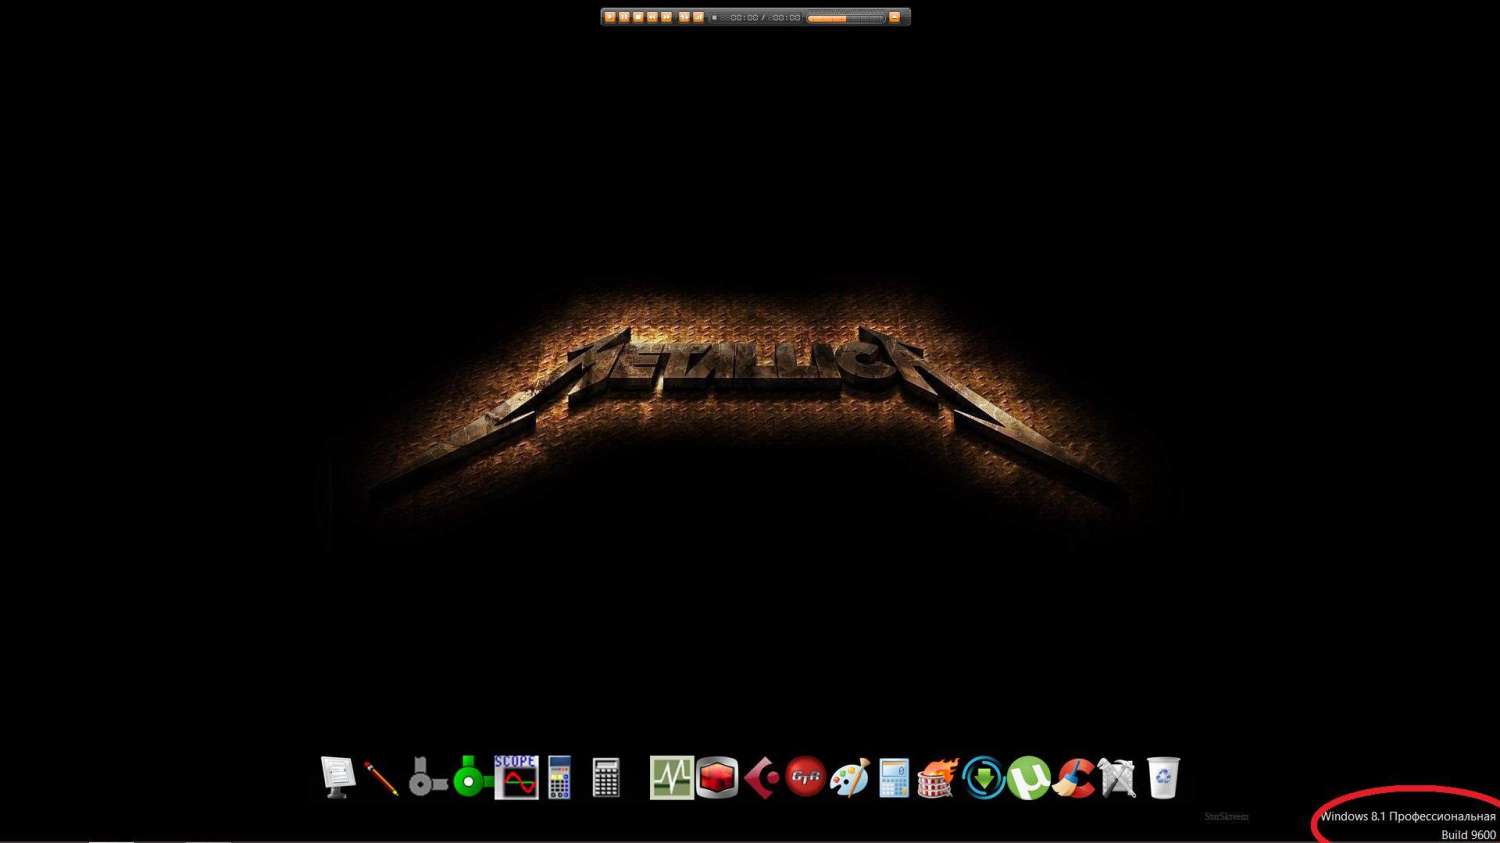The height and width of the screenshot is (843, 1500).
Task: Open the red cube application icon
Action: pos(717,778)
